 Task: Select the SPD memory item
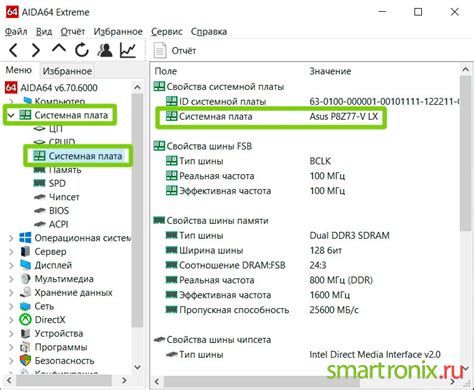(50, 183)
